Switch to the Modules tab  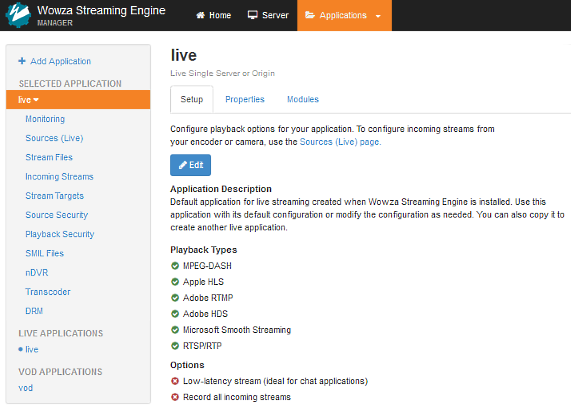[x=303, y=99]
